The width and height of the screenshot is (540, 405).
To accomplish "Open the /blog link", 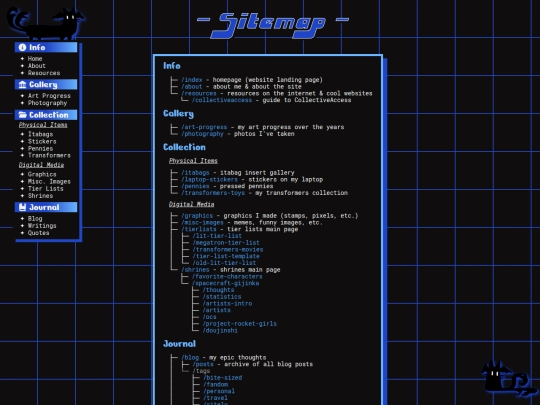I will click(190, 357).
